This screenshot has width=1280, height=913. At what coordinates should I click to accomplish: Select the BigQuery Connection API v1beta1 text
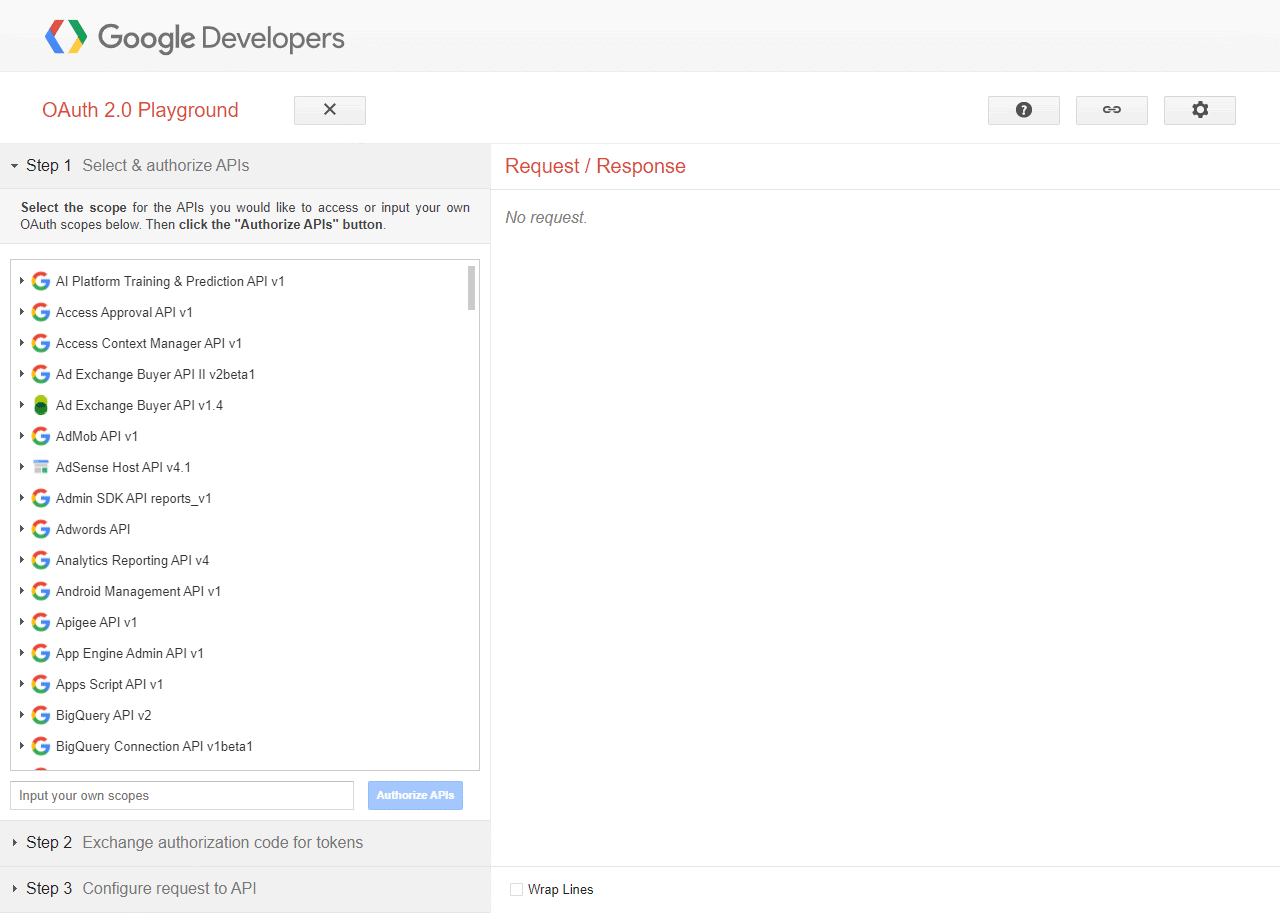tap(154, 746)
